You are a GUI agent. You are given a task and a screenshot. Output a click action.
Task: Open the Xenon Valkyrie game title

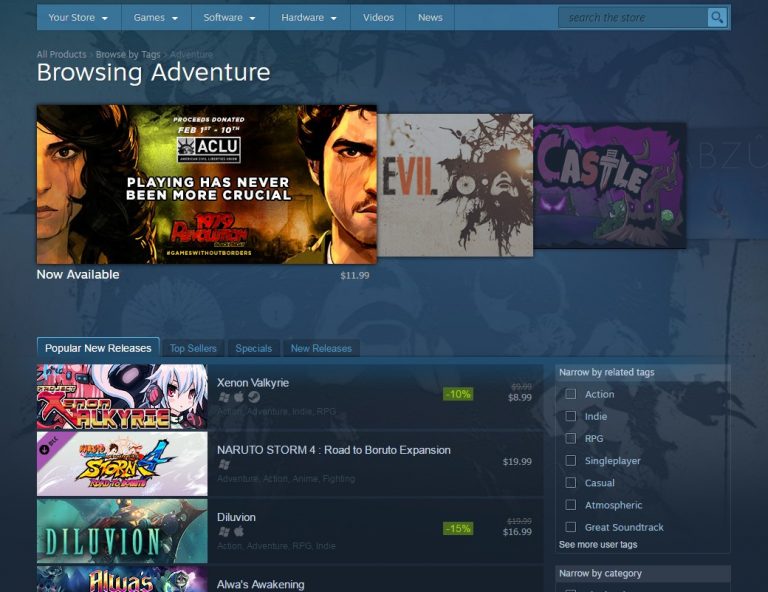click(x=253, y=383)
